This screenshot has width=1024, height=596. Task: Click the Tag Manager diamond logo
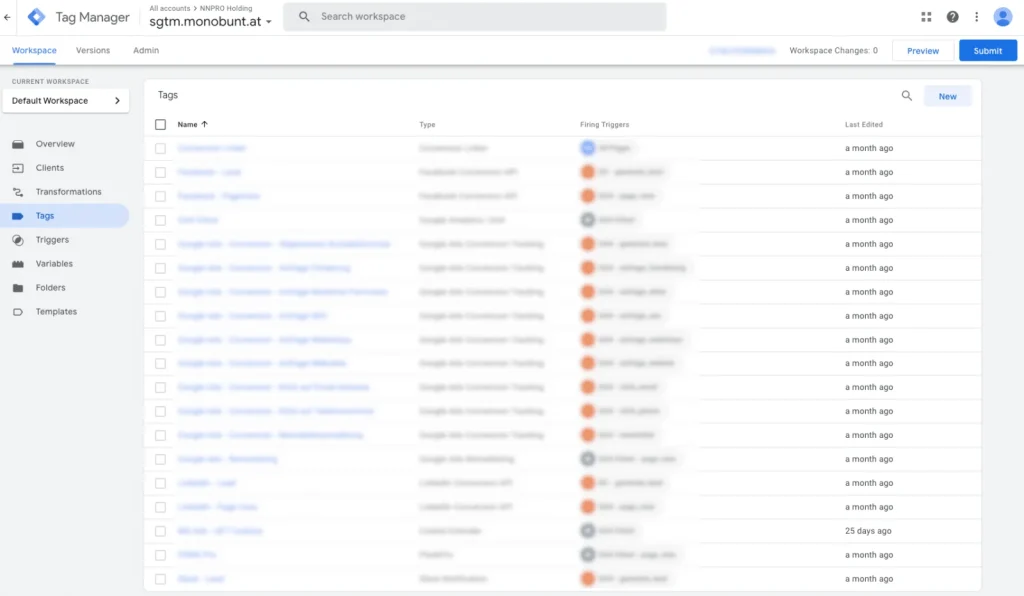(37, 17)
